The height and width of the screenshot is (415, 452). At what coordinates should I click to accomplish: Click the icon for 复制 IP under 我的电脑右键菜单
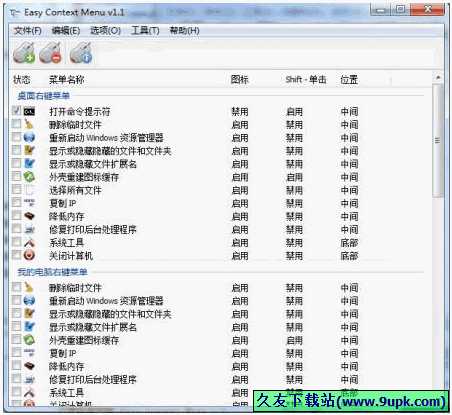(29, 353)
